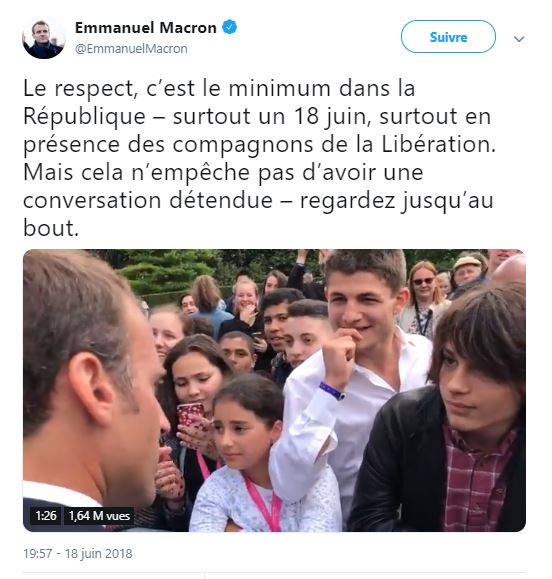Image resolution: width=552 pixels, height=579 pixels.
Task: Open the @EmmanuelMacron handle link
Action: (131, 49)
